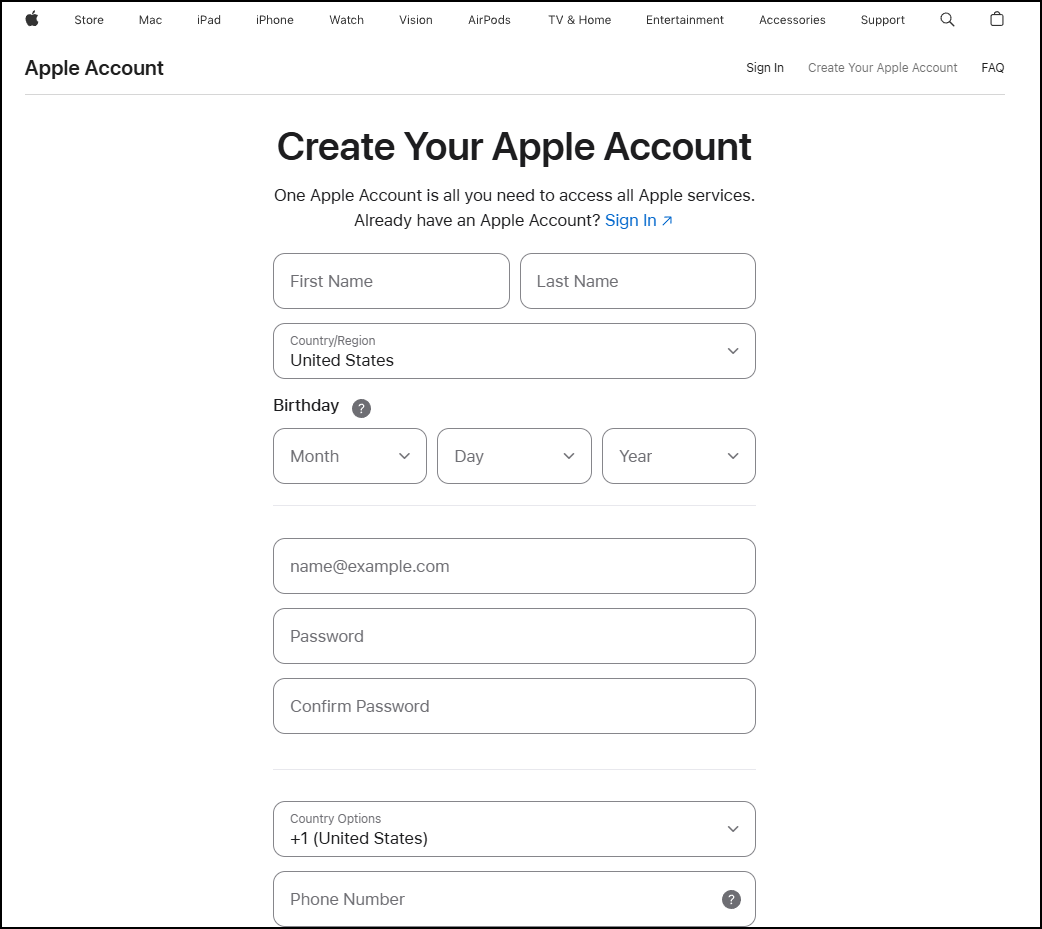1042x929 pixels.
Task: Click the Apple logo icon
Action: tap(32, 19)
